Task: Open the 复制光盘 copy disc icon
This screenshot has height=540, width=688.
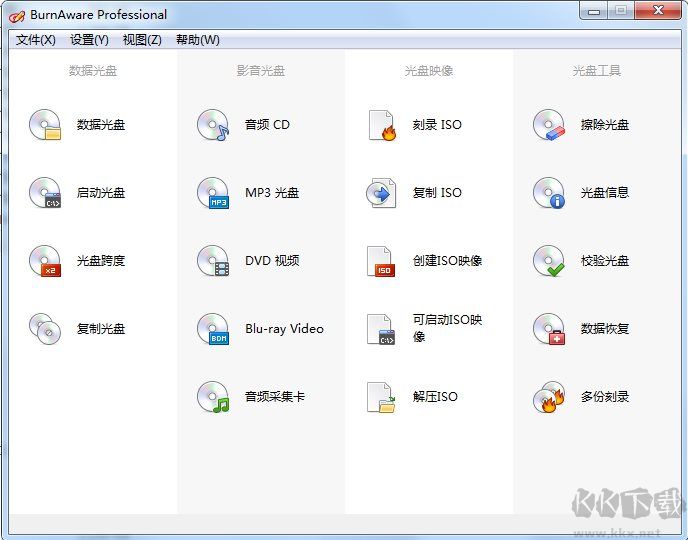Action: tap(45, 329)
